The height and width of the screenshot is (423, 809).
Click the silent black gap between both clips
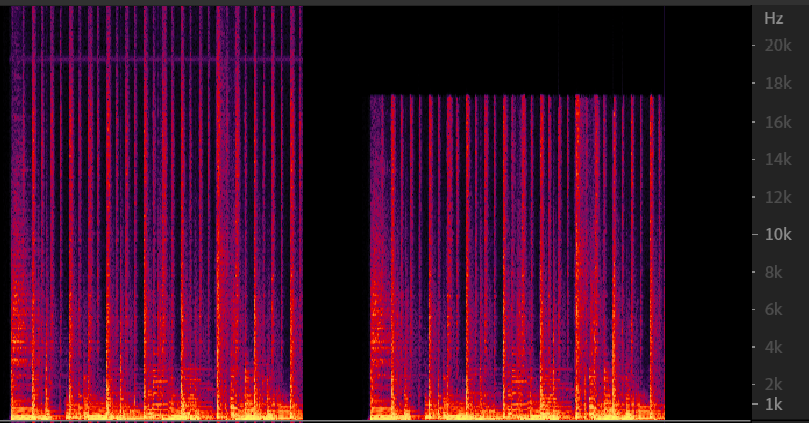[336, 212]
